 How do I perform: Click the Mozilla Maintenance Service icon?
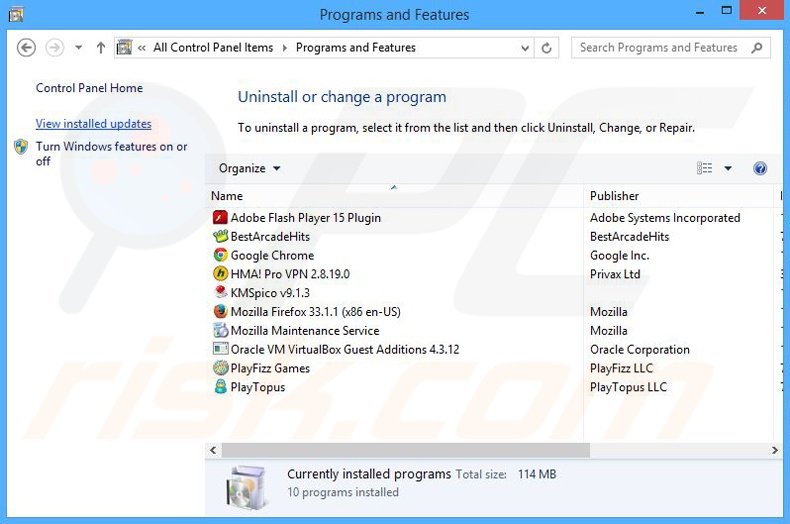click(220, 331)
